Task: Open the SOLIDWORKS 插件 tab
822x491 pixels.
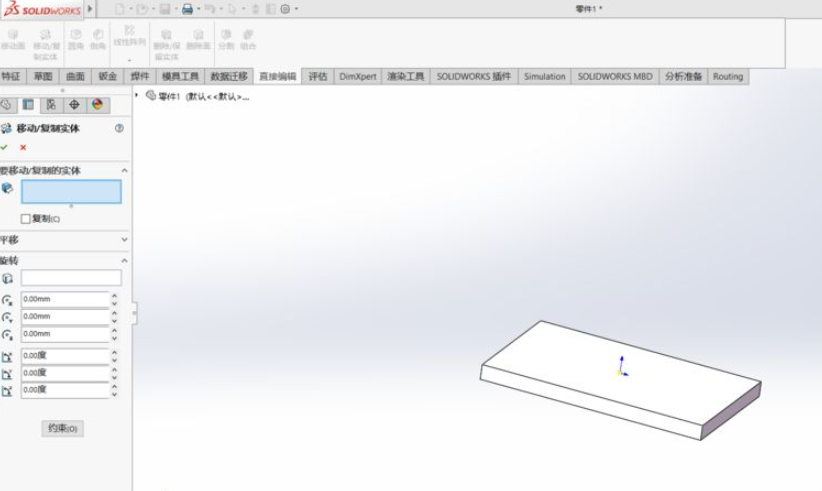Action: click(x=474, y=77)
